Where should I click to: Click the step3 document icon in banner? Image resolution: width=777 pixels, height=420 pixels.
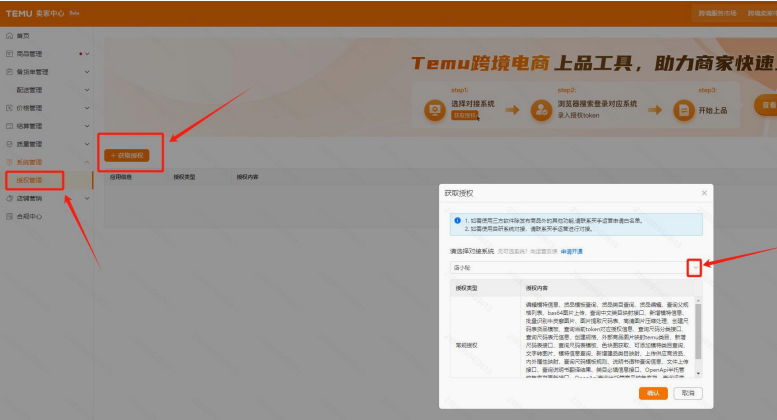click(x=684, y=110)
